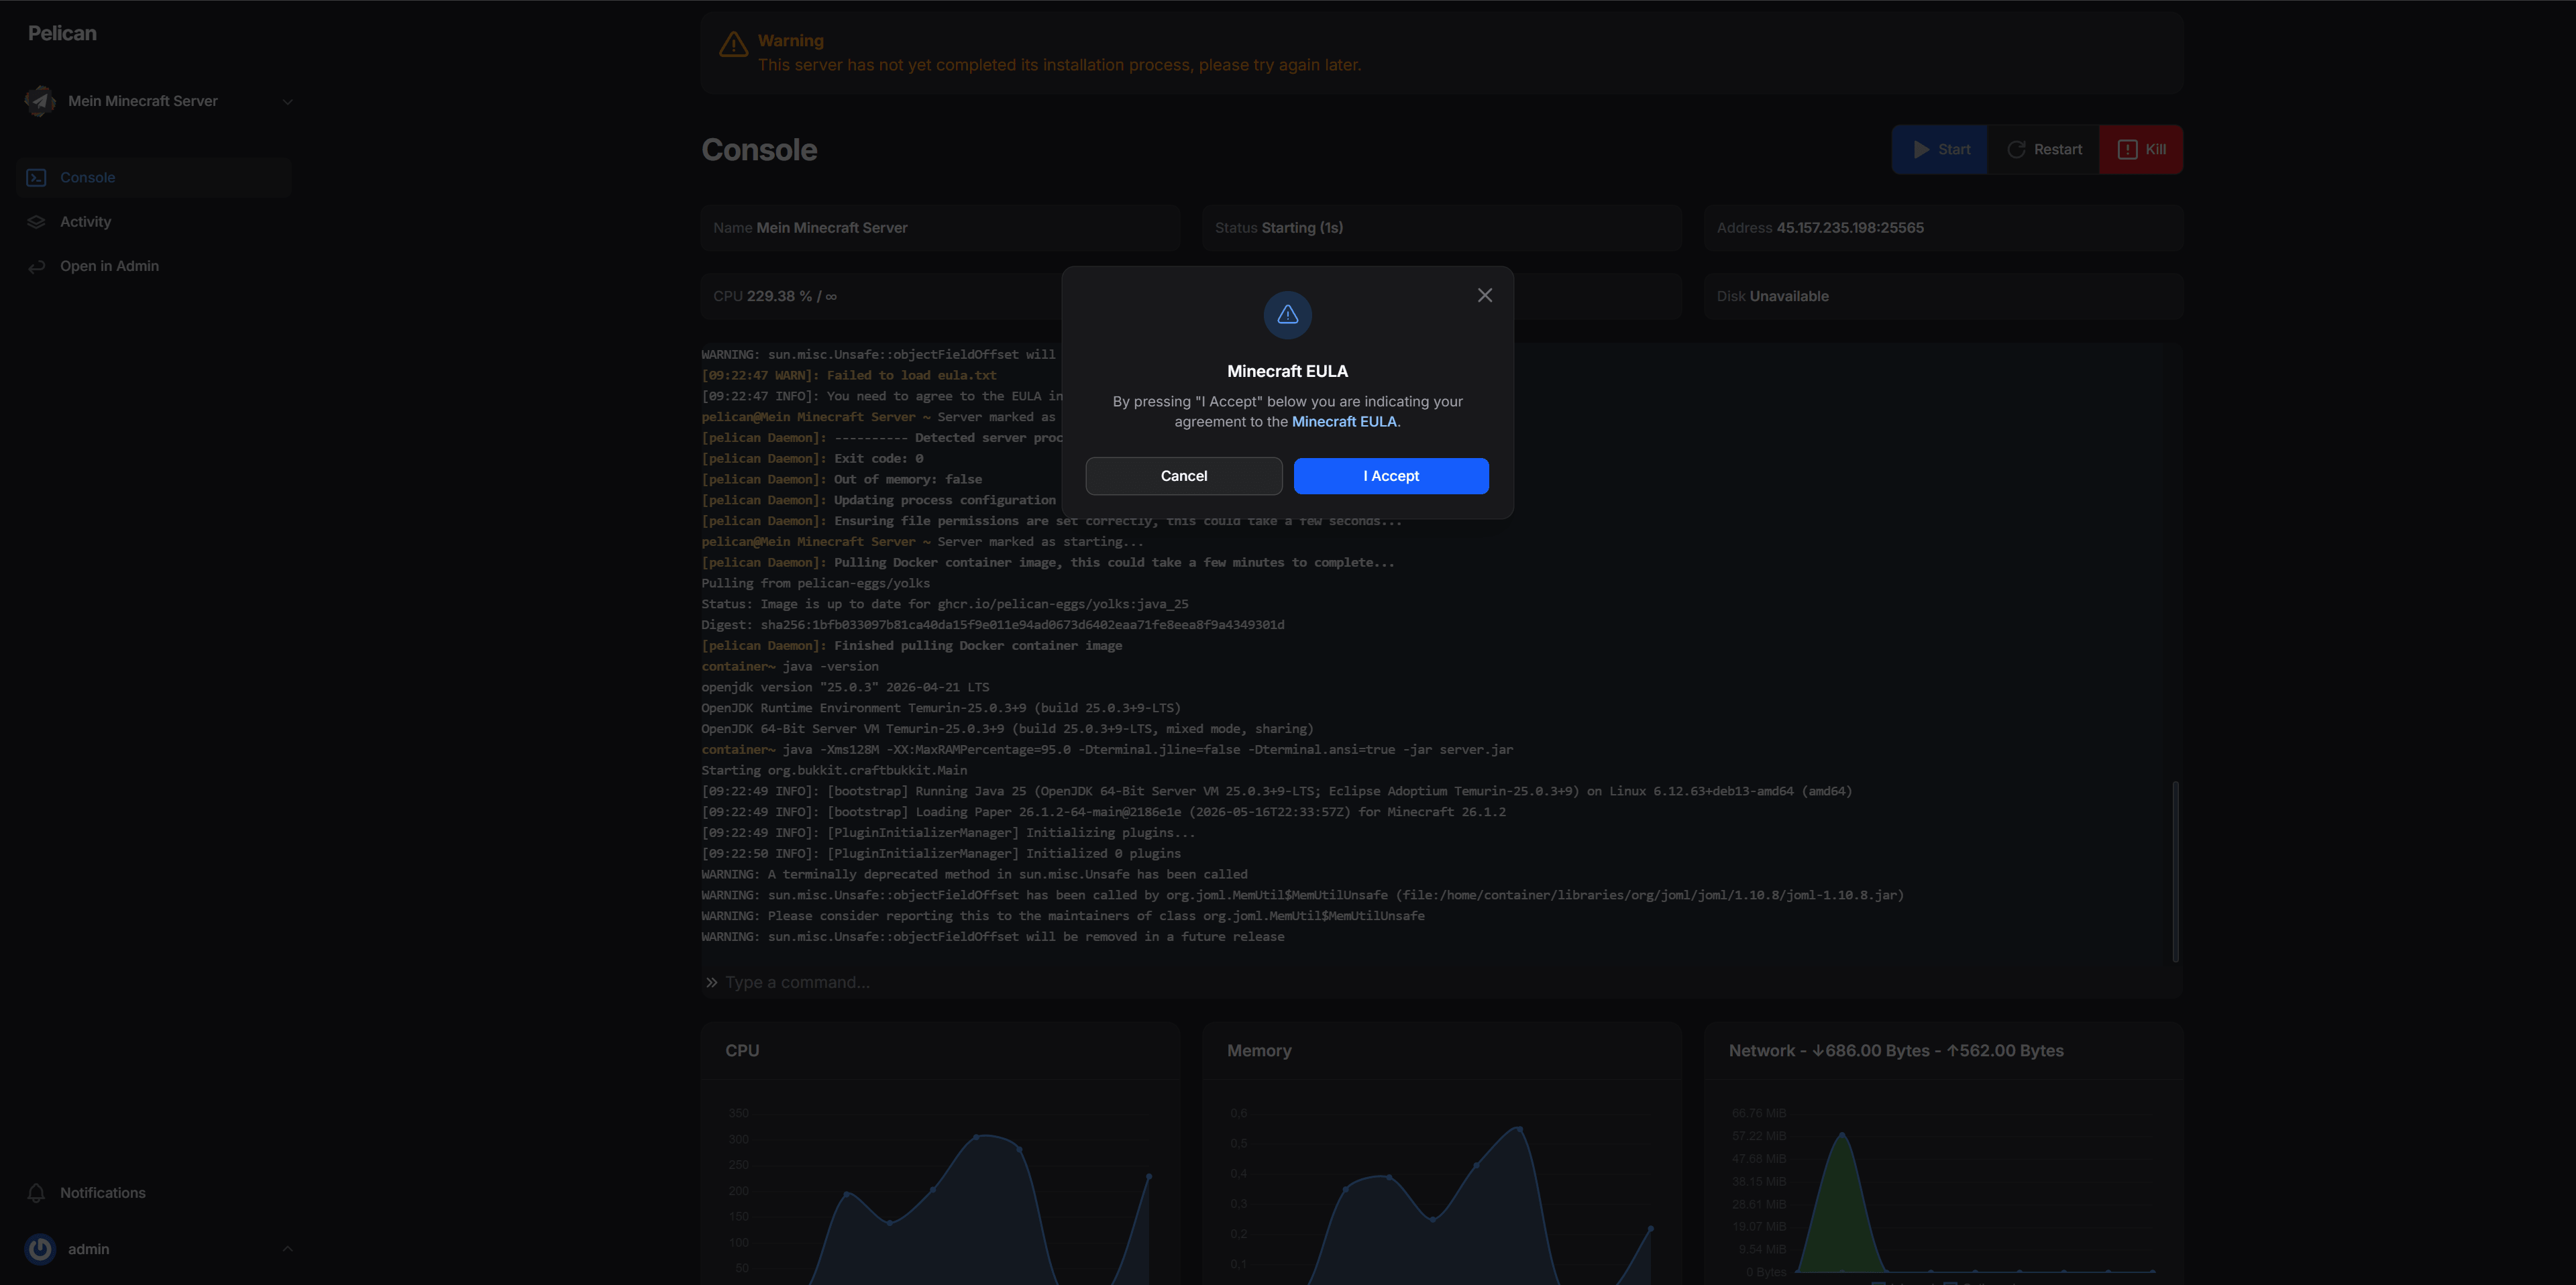Click the Open in Admin arrow icon

(x=36, y=266)
